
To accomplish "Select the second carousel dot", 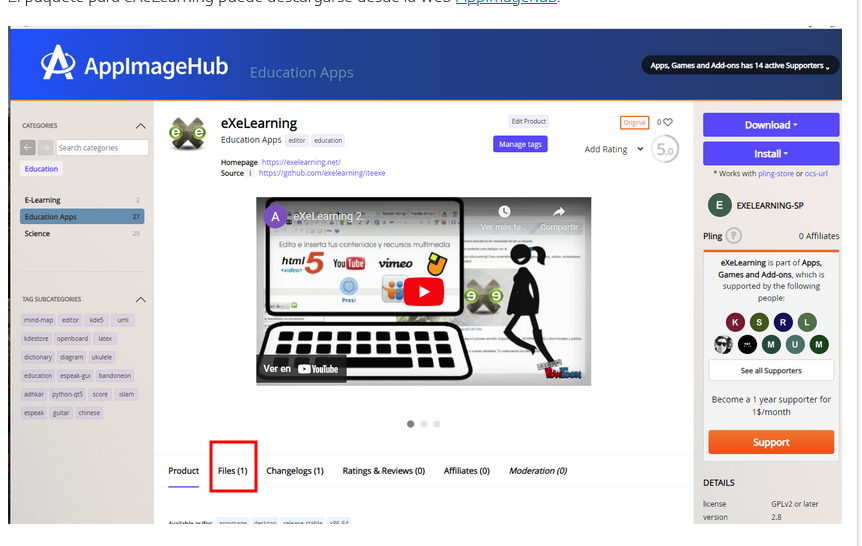I will (x=424, y=424).
